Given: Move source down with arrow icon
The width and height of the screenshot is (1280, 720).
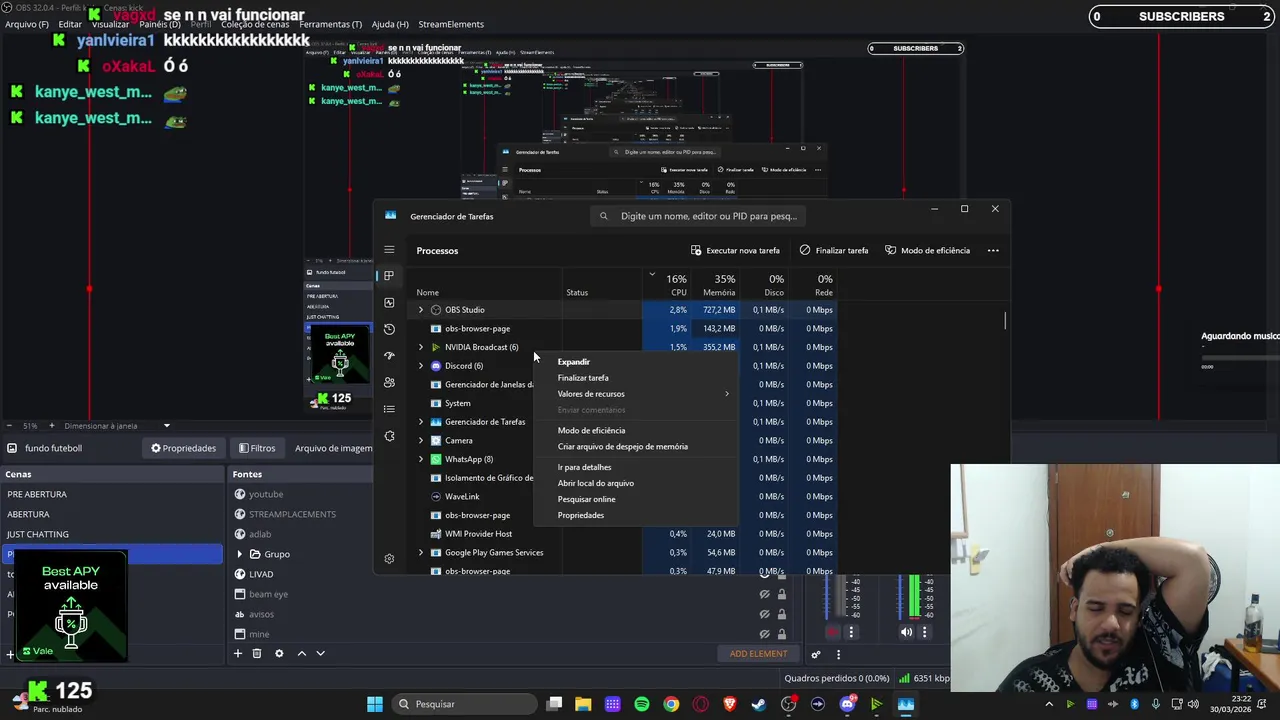Looking at the screenshot, I should (x=320, y=653).
